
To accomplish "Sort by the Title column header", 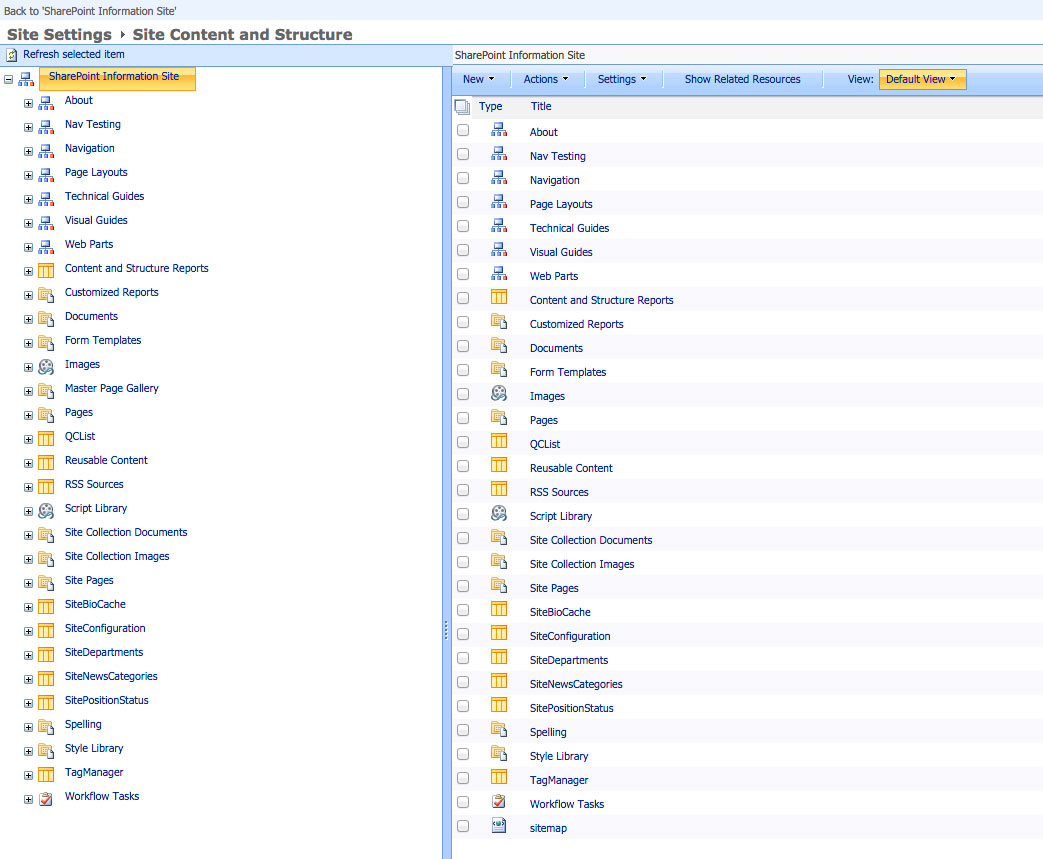I will coord(541,106).
